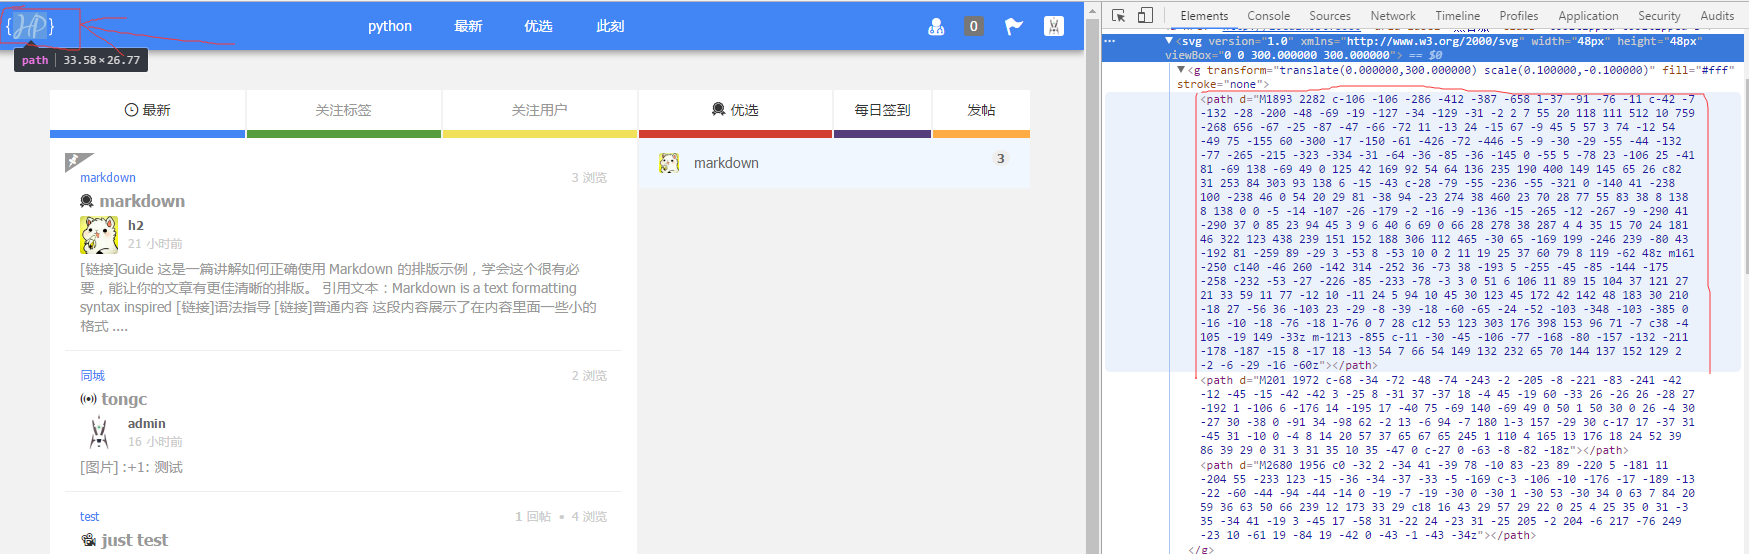The width and height of the screenshot is (1749, 554).
Task: Click the pinned post pin icon
Action: [77, 160]
